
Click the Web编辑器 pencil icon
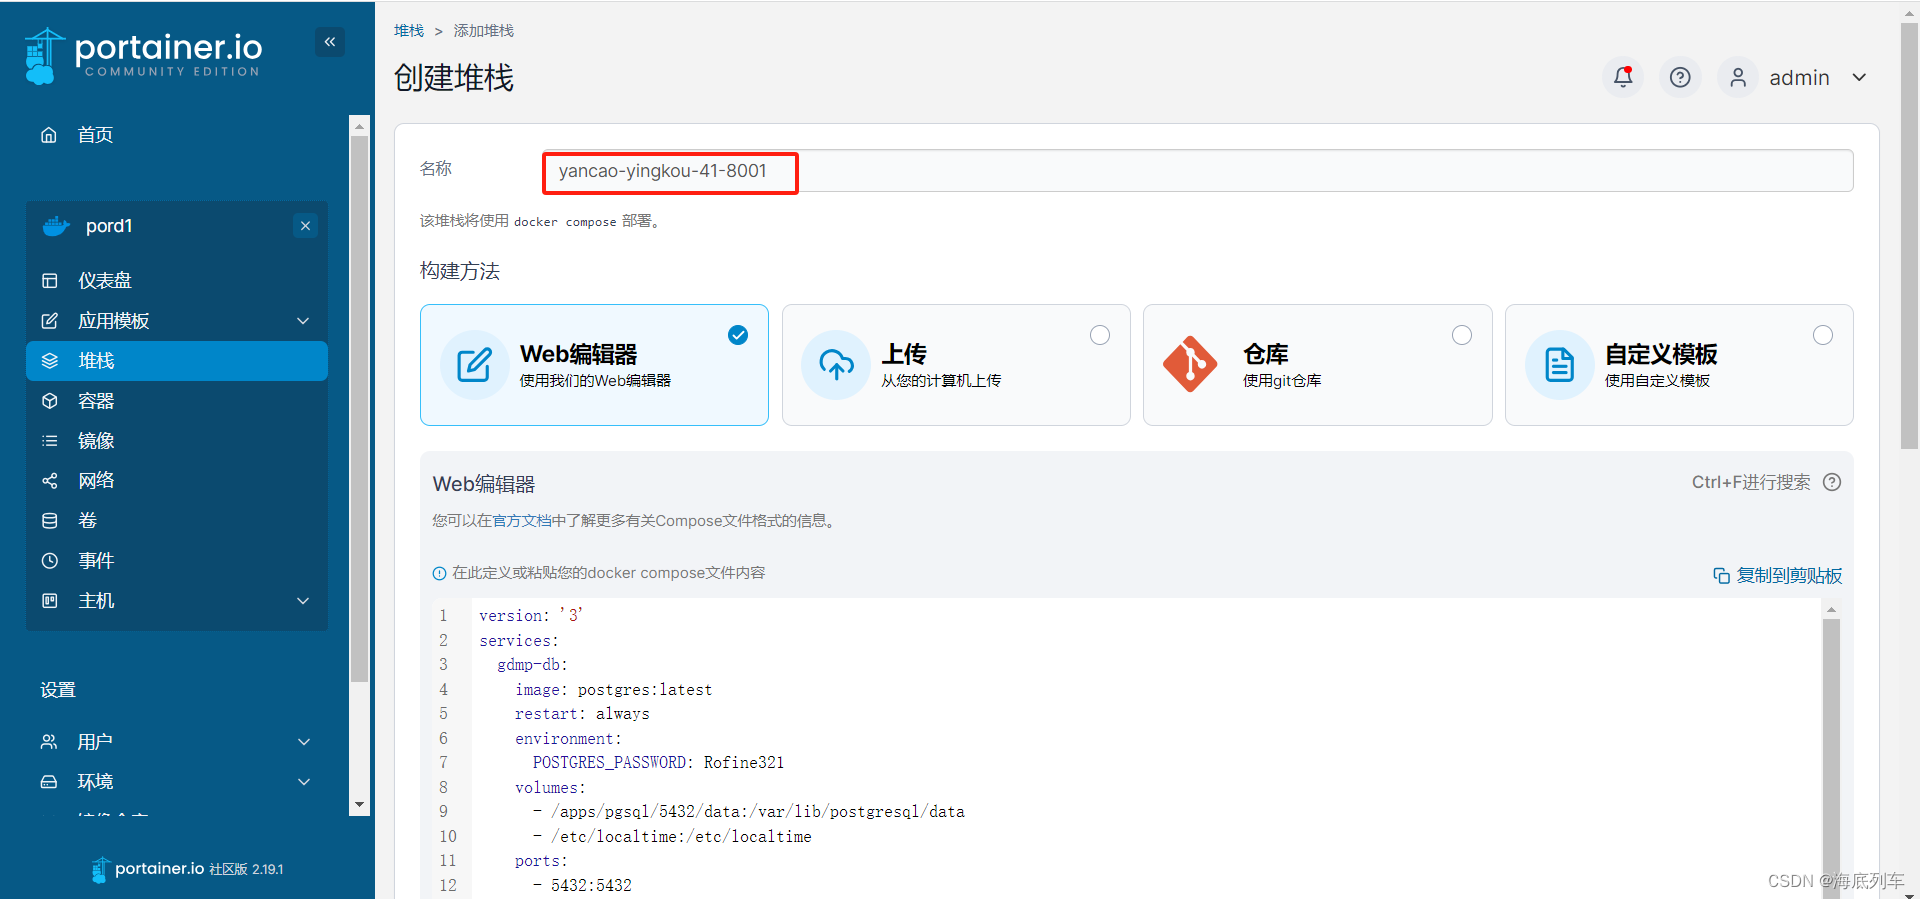[x=474, y=365]
